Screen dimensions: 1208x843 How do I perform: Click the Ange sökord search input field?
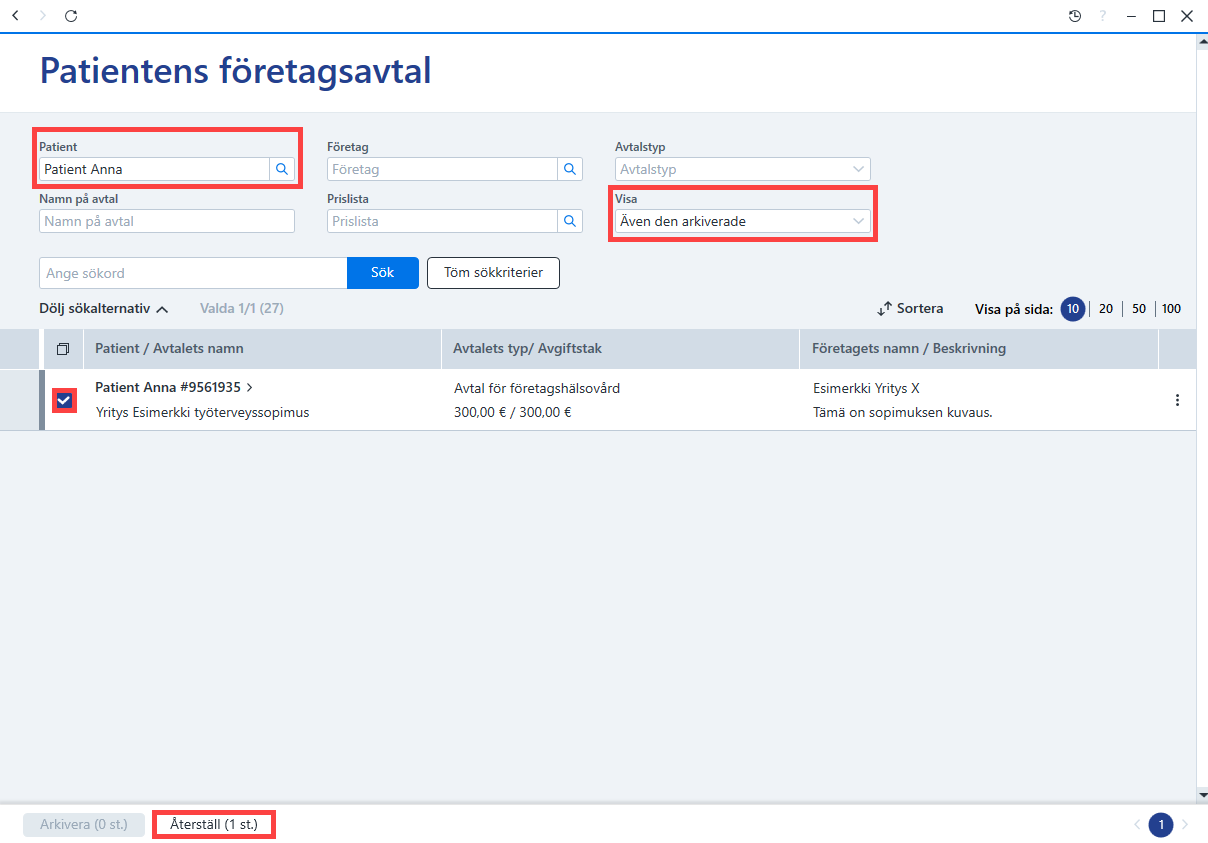pyautogui.click(x=193, y=273)
